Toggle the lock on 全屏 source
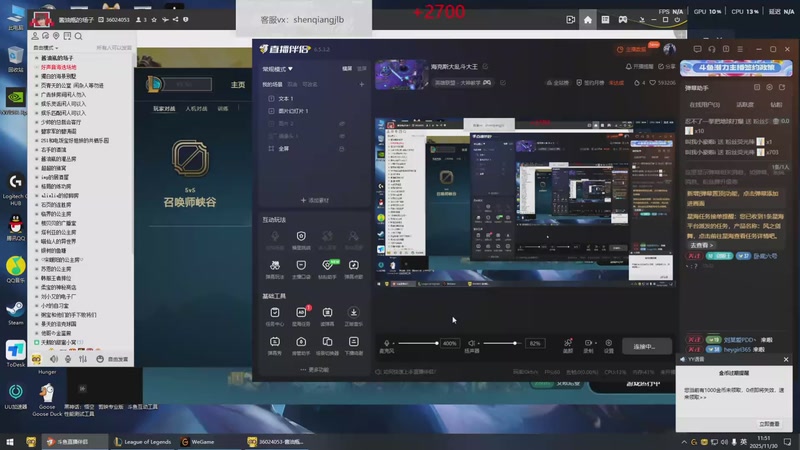Viewport: 800px width, 450px height. 342,148
